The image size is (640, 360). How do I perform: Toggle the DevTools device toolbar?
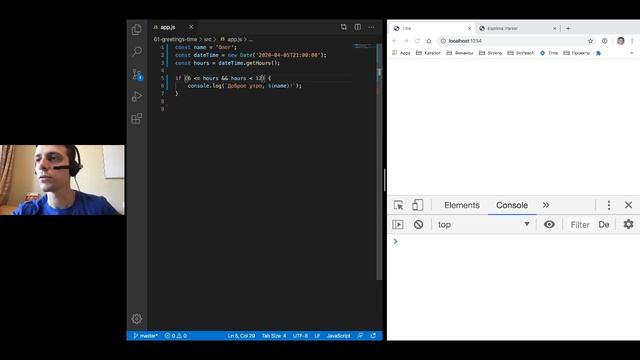(x=417, y=205)
